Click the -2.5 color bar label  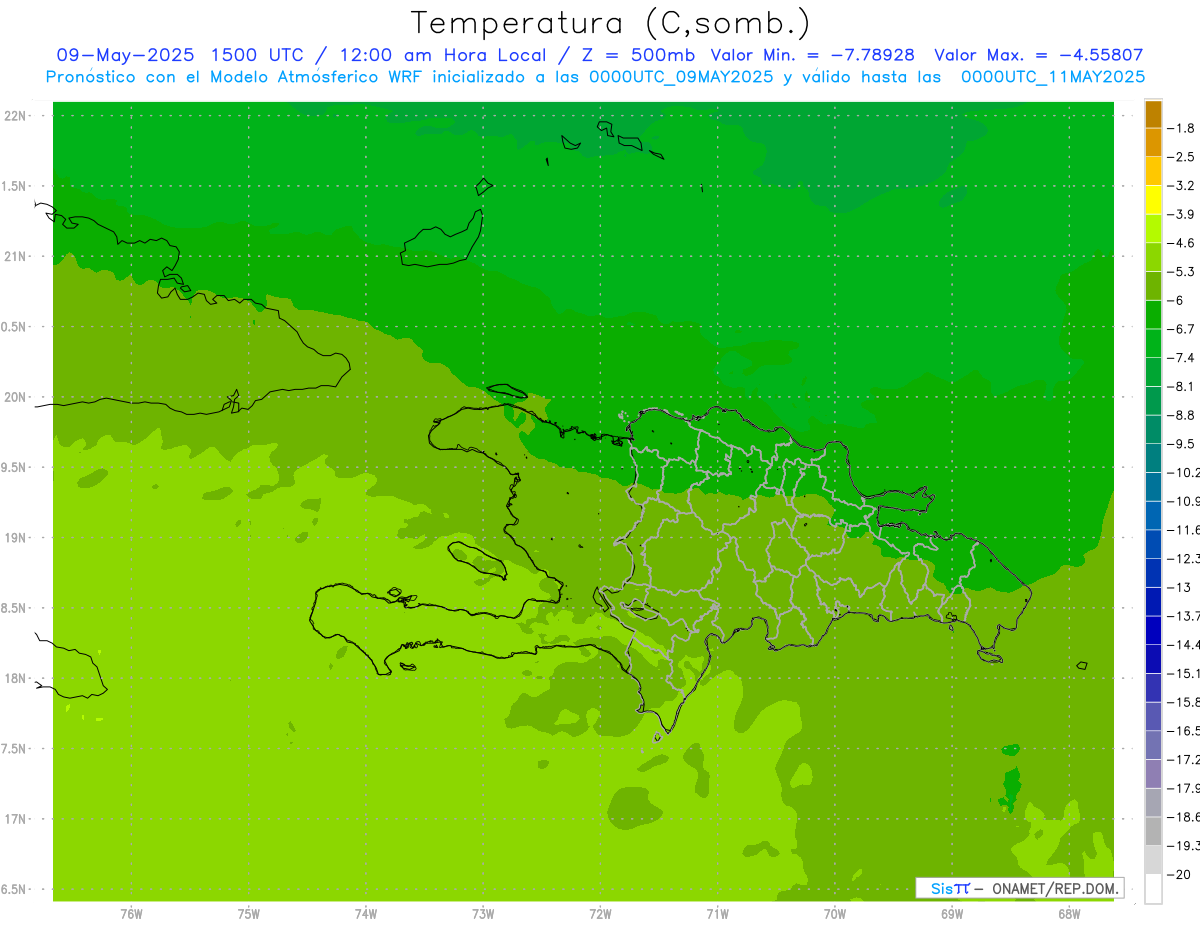point(1182,157)
